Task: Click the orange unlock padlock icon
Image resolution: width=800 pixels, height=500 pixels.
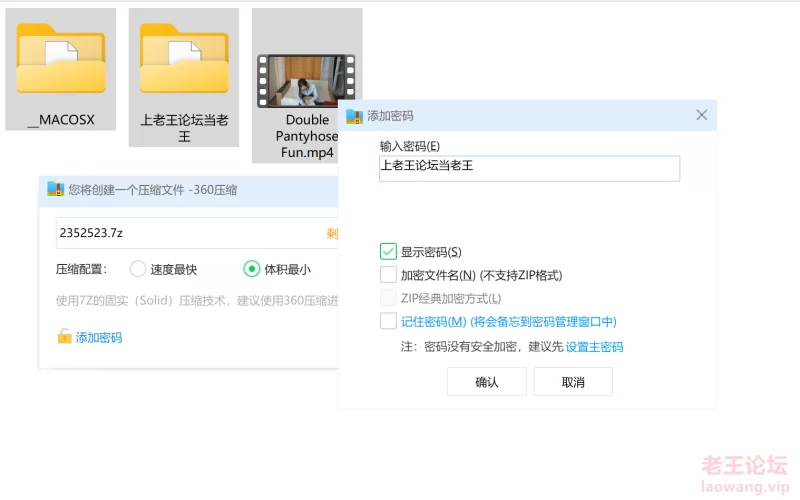Action: [64, 337]
